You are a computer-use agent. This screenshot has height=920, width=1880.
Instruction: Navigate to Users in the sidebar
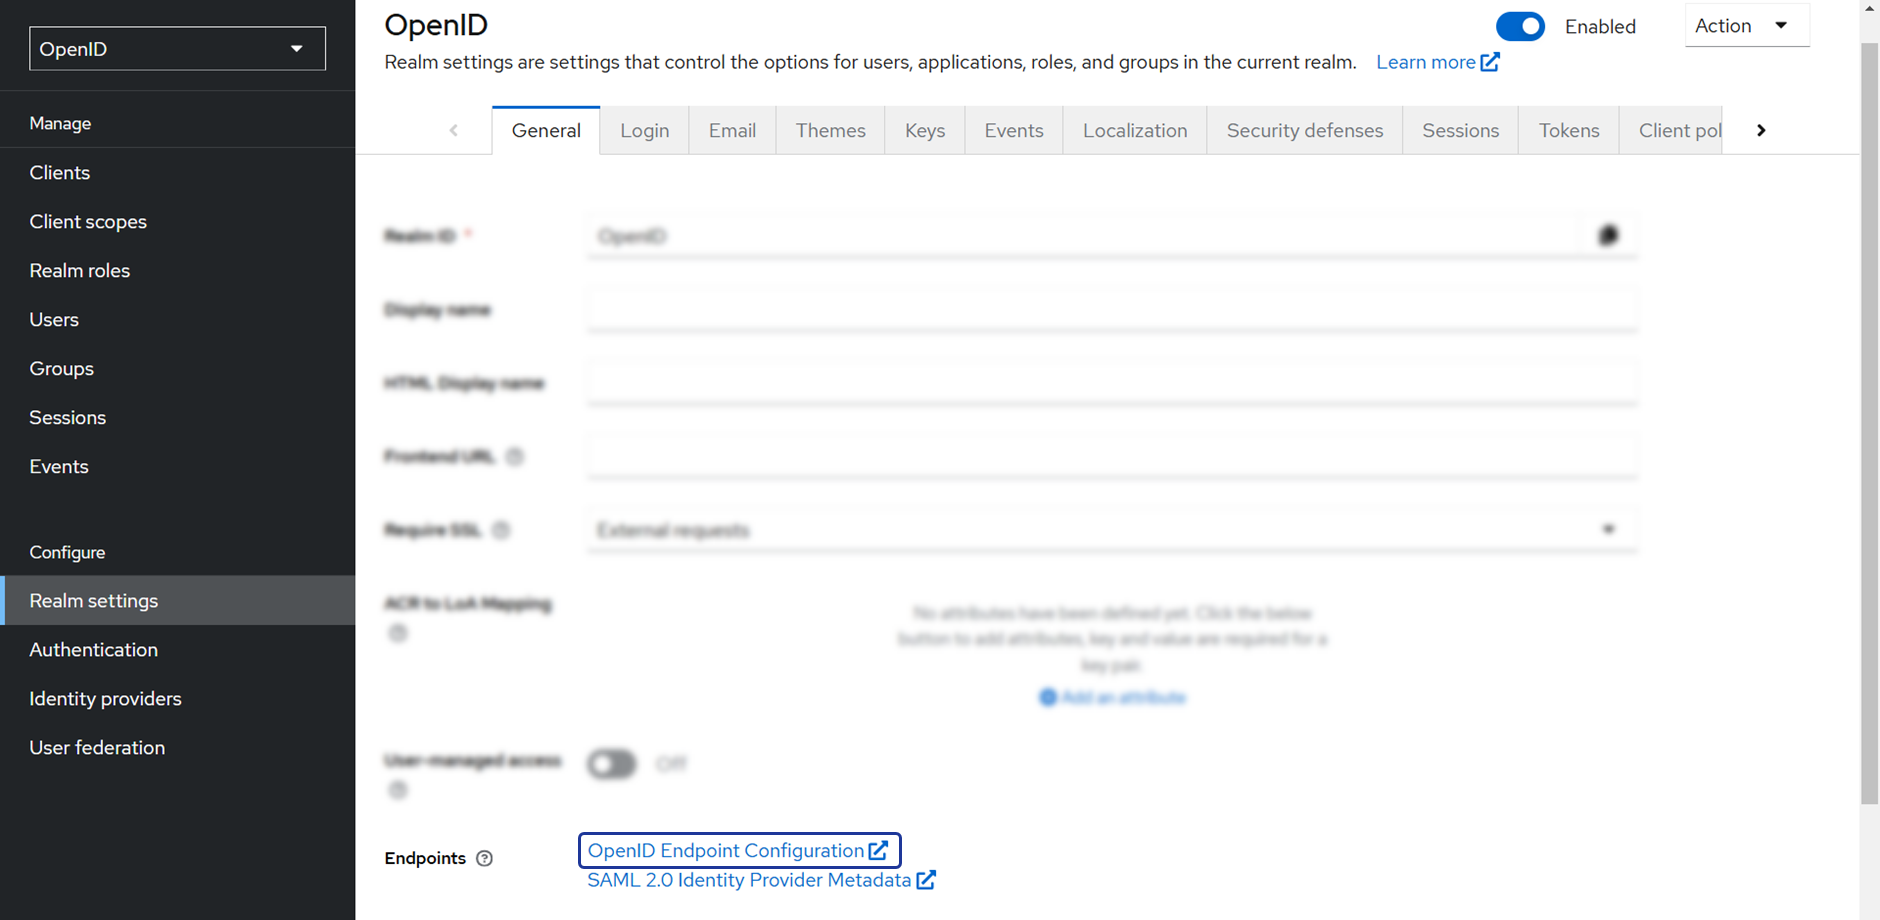[x=54, y=319]
